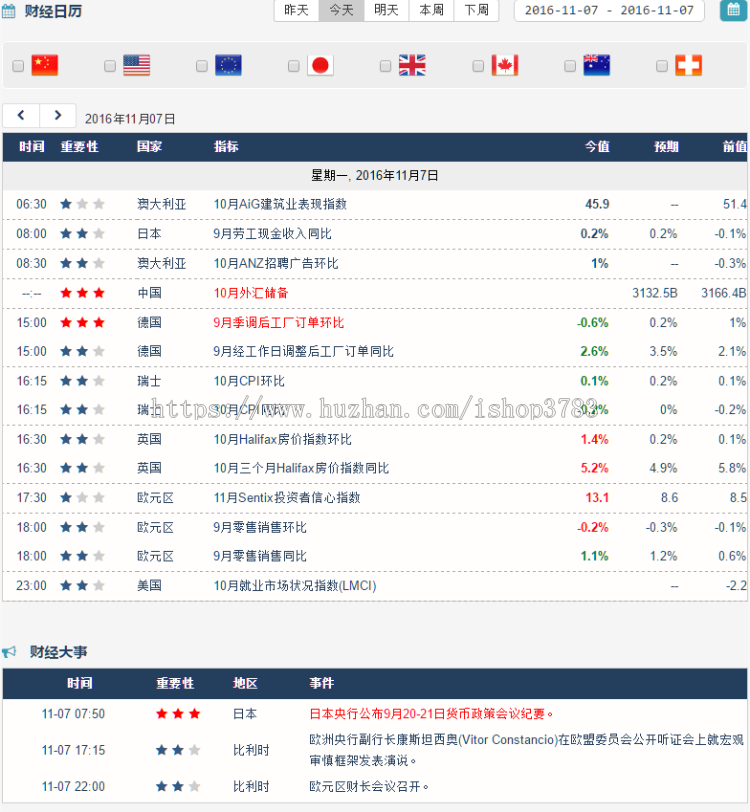Click importance stars in 10月AiG建筑业表现指数 row
The image size is (750, 812).
point(82,204)
